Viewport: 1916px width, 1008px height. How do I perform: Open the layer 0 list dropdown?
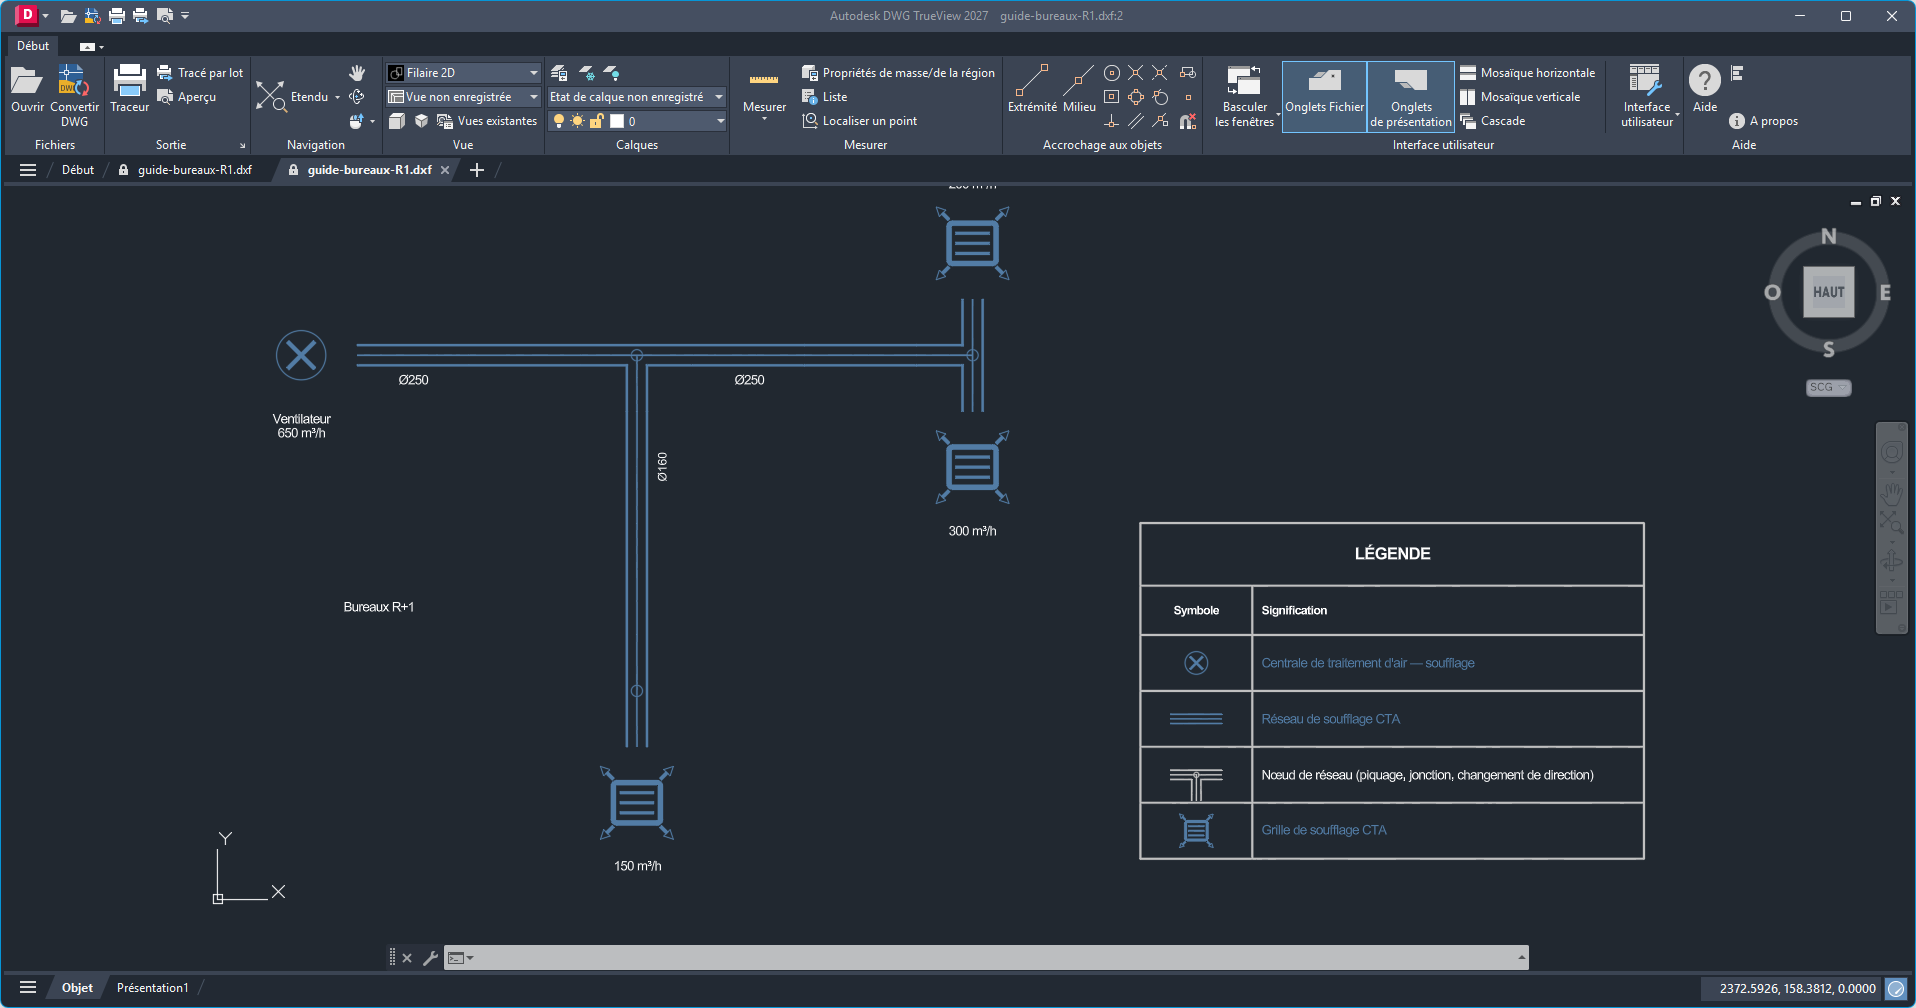[x=720, y=121]
